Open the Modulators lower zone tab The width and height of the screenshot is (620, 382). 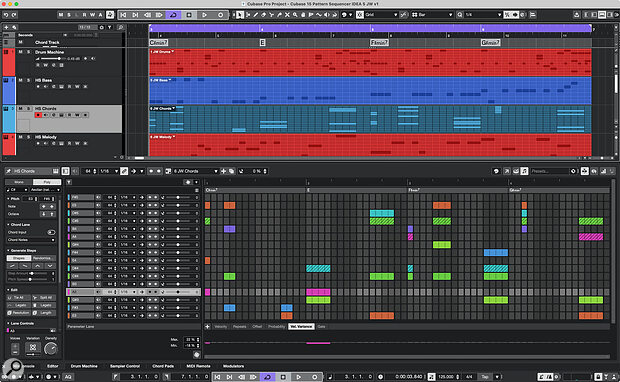point(233,366)
